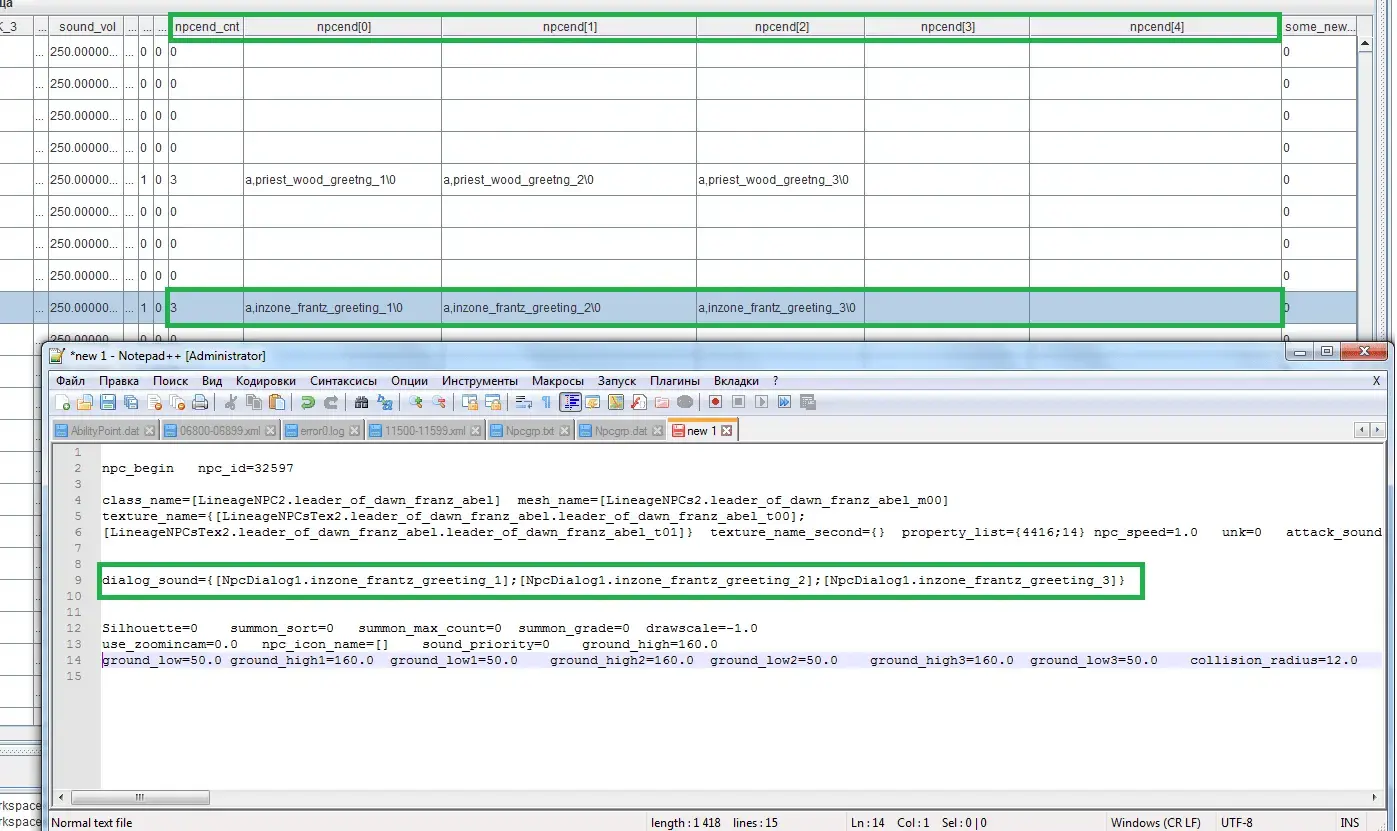Viewport: 1397px width, 831px height.
Task: Save the recorded macro toolbar icon
Action: coord(808,402)
